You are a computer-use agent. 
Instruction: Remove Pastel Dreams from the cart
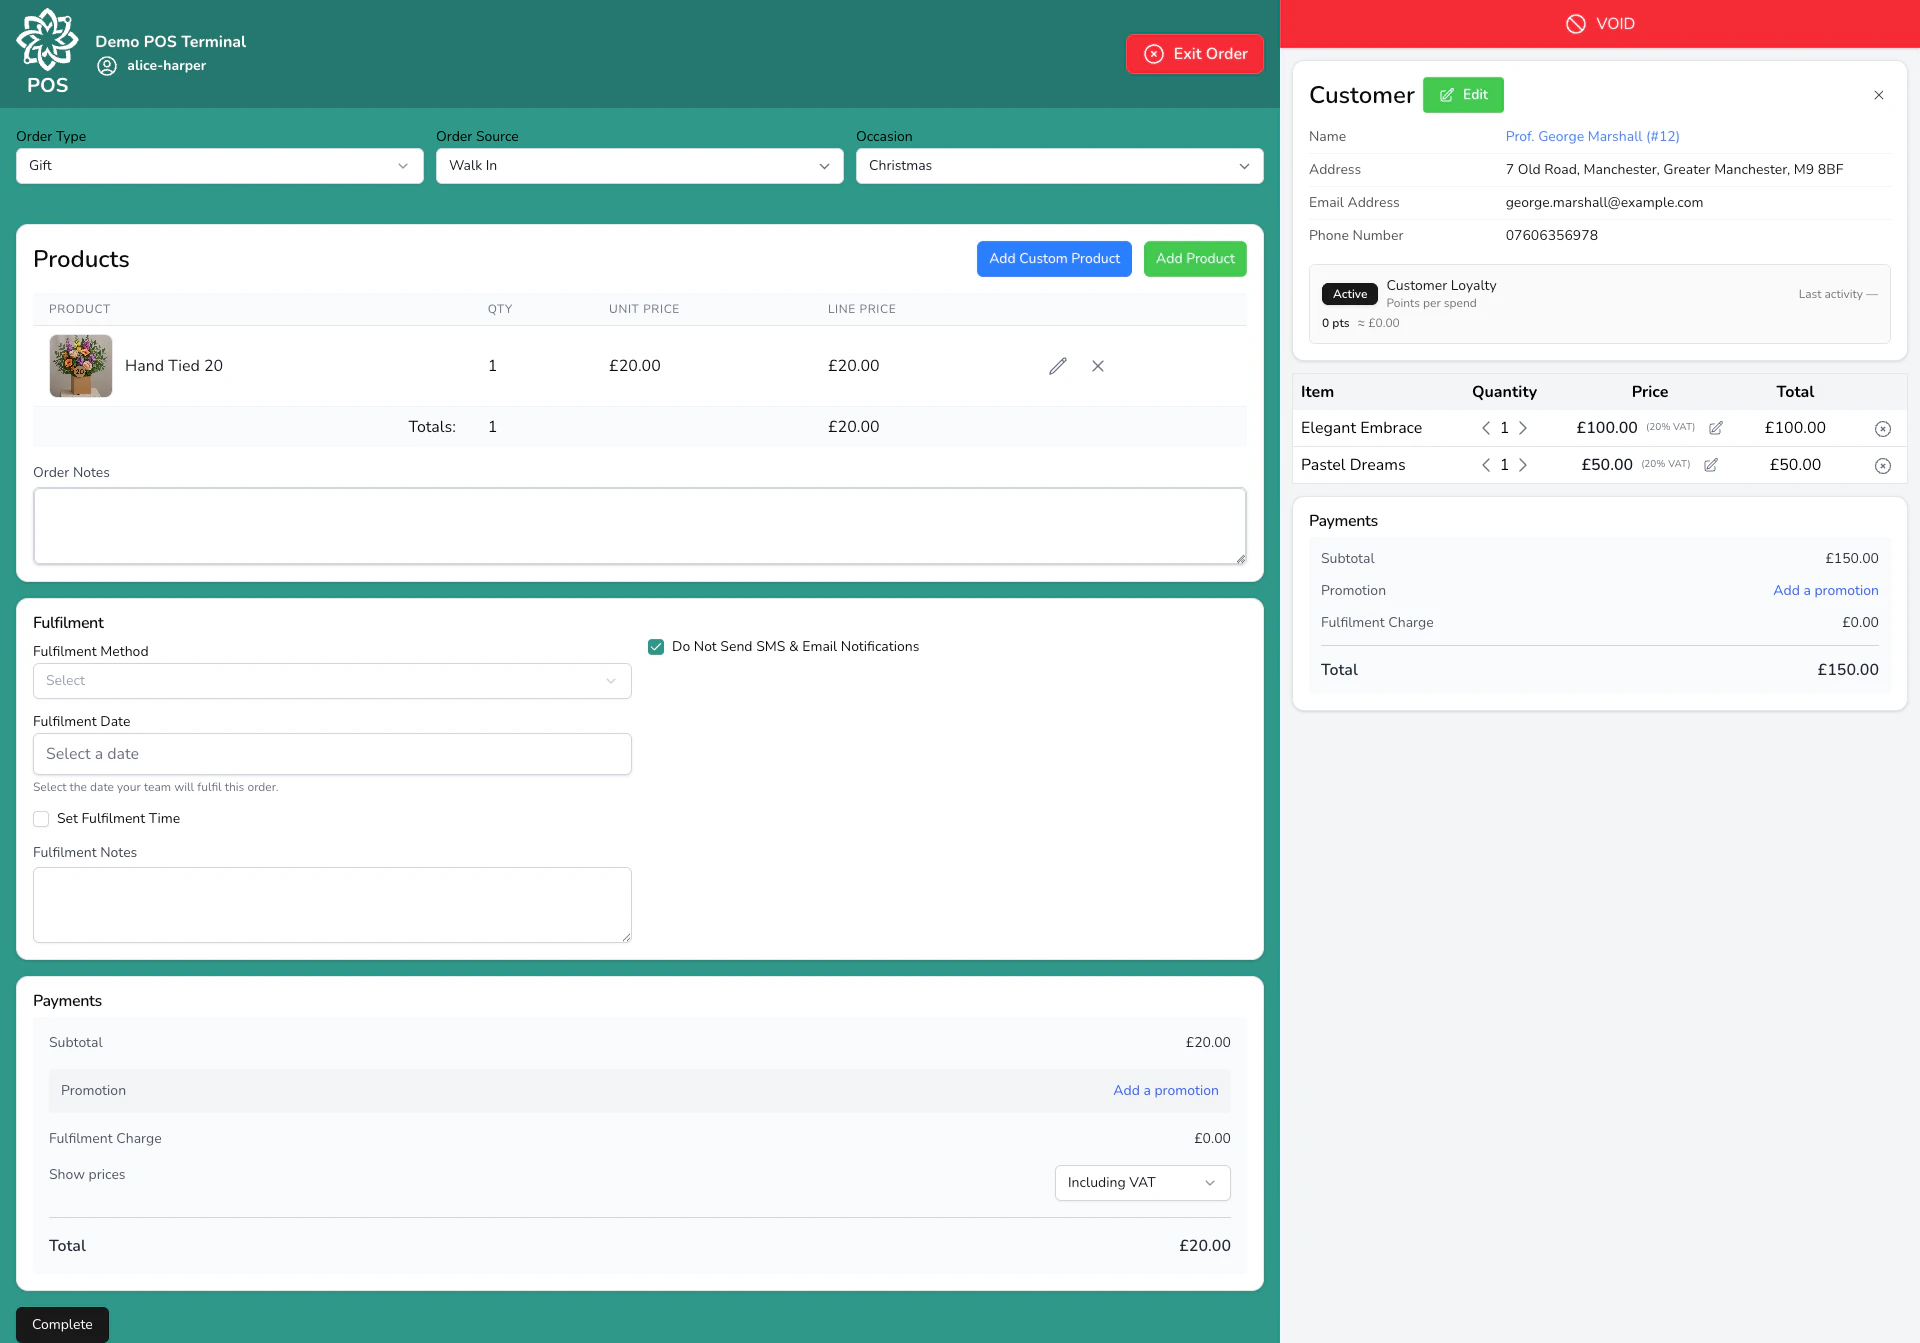pyautogui.click(x=1883, y=465)
